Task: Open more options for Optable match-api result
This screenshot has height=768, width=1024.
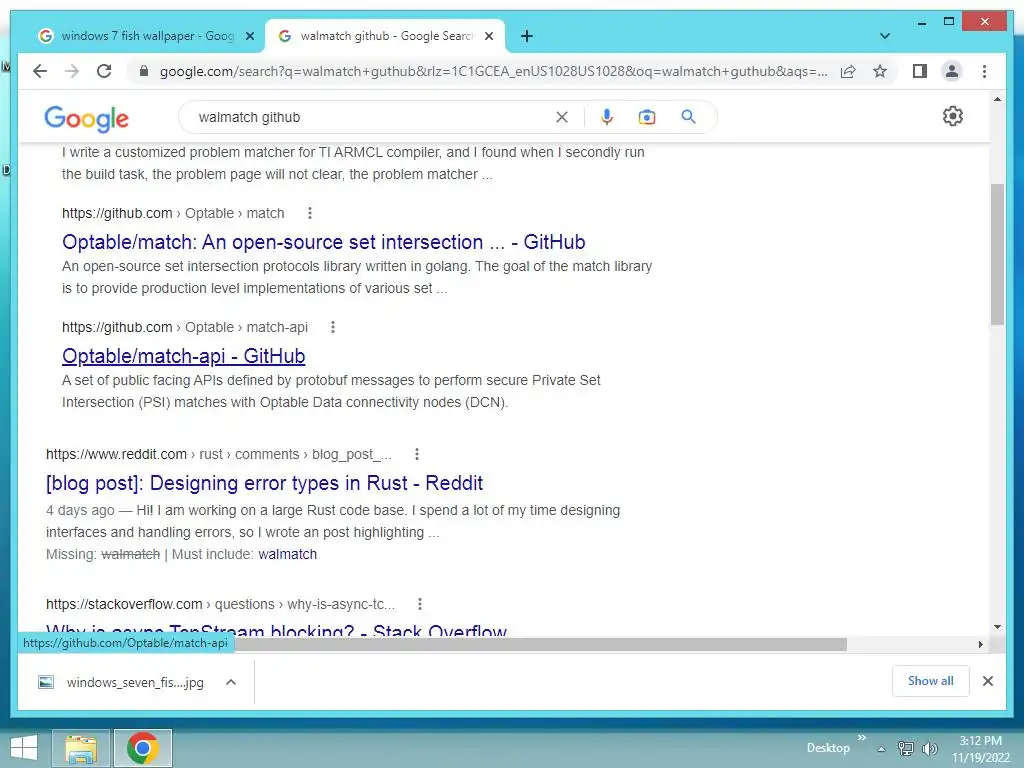Action: click(332, 327)
